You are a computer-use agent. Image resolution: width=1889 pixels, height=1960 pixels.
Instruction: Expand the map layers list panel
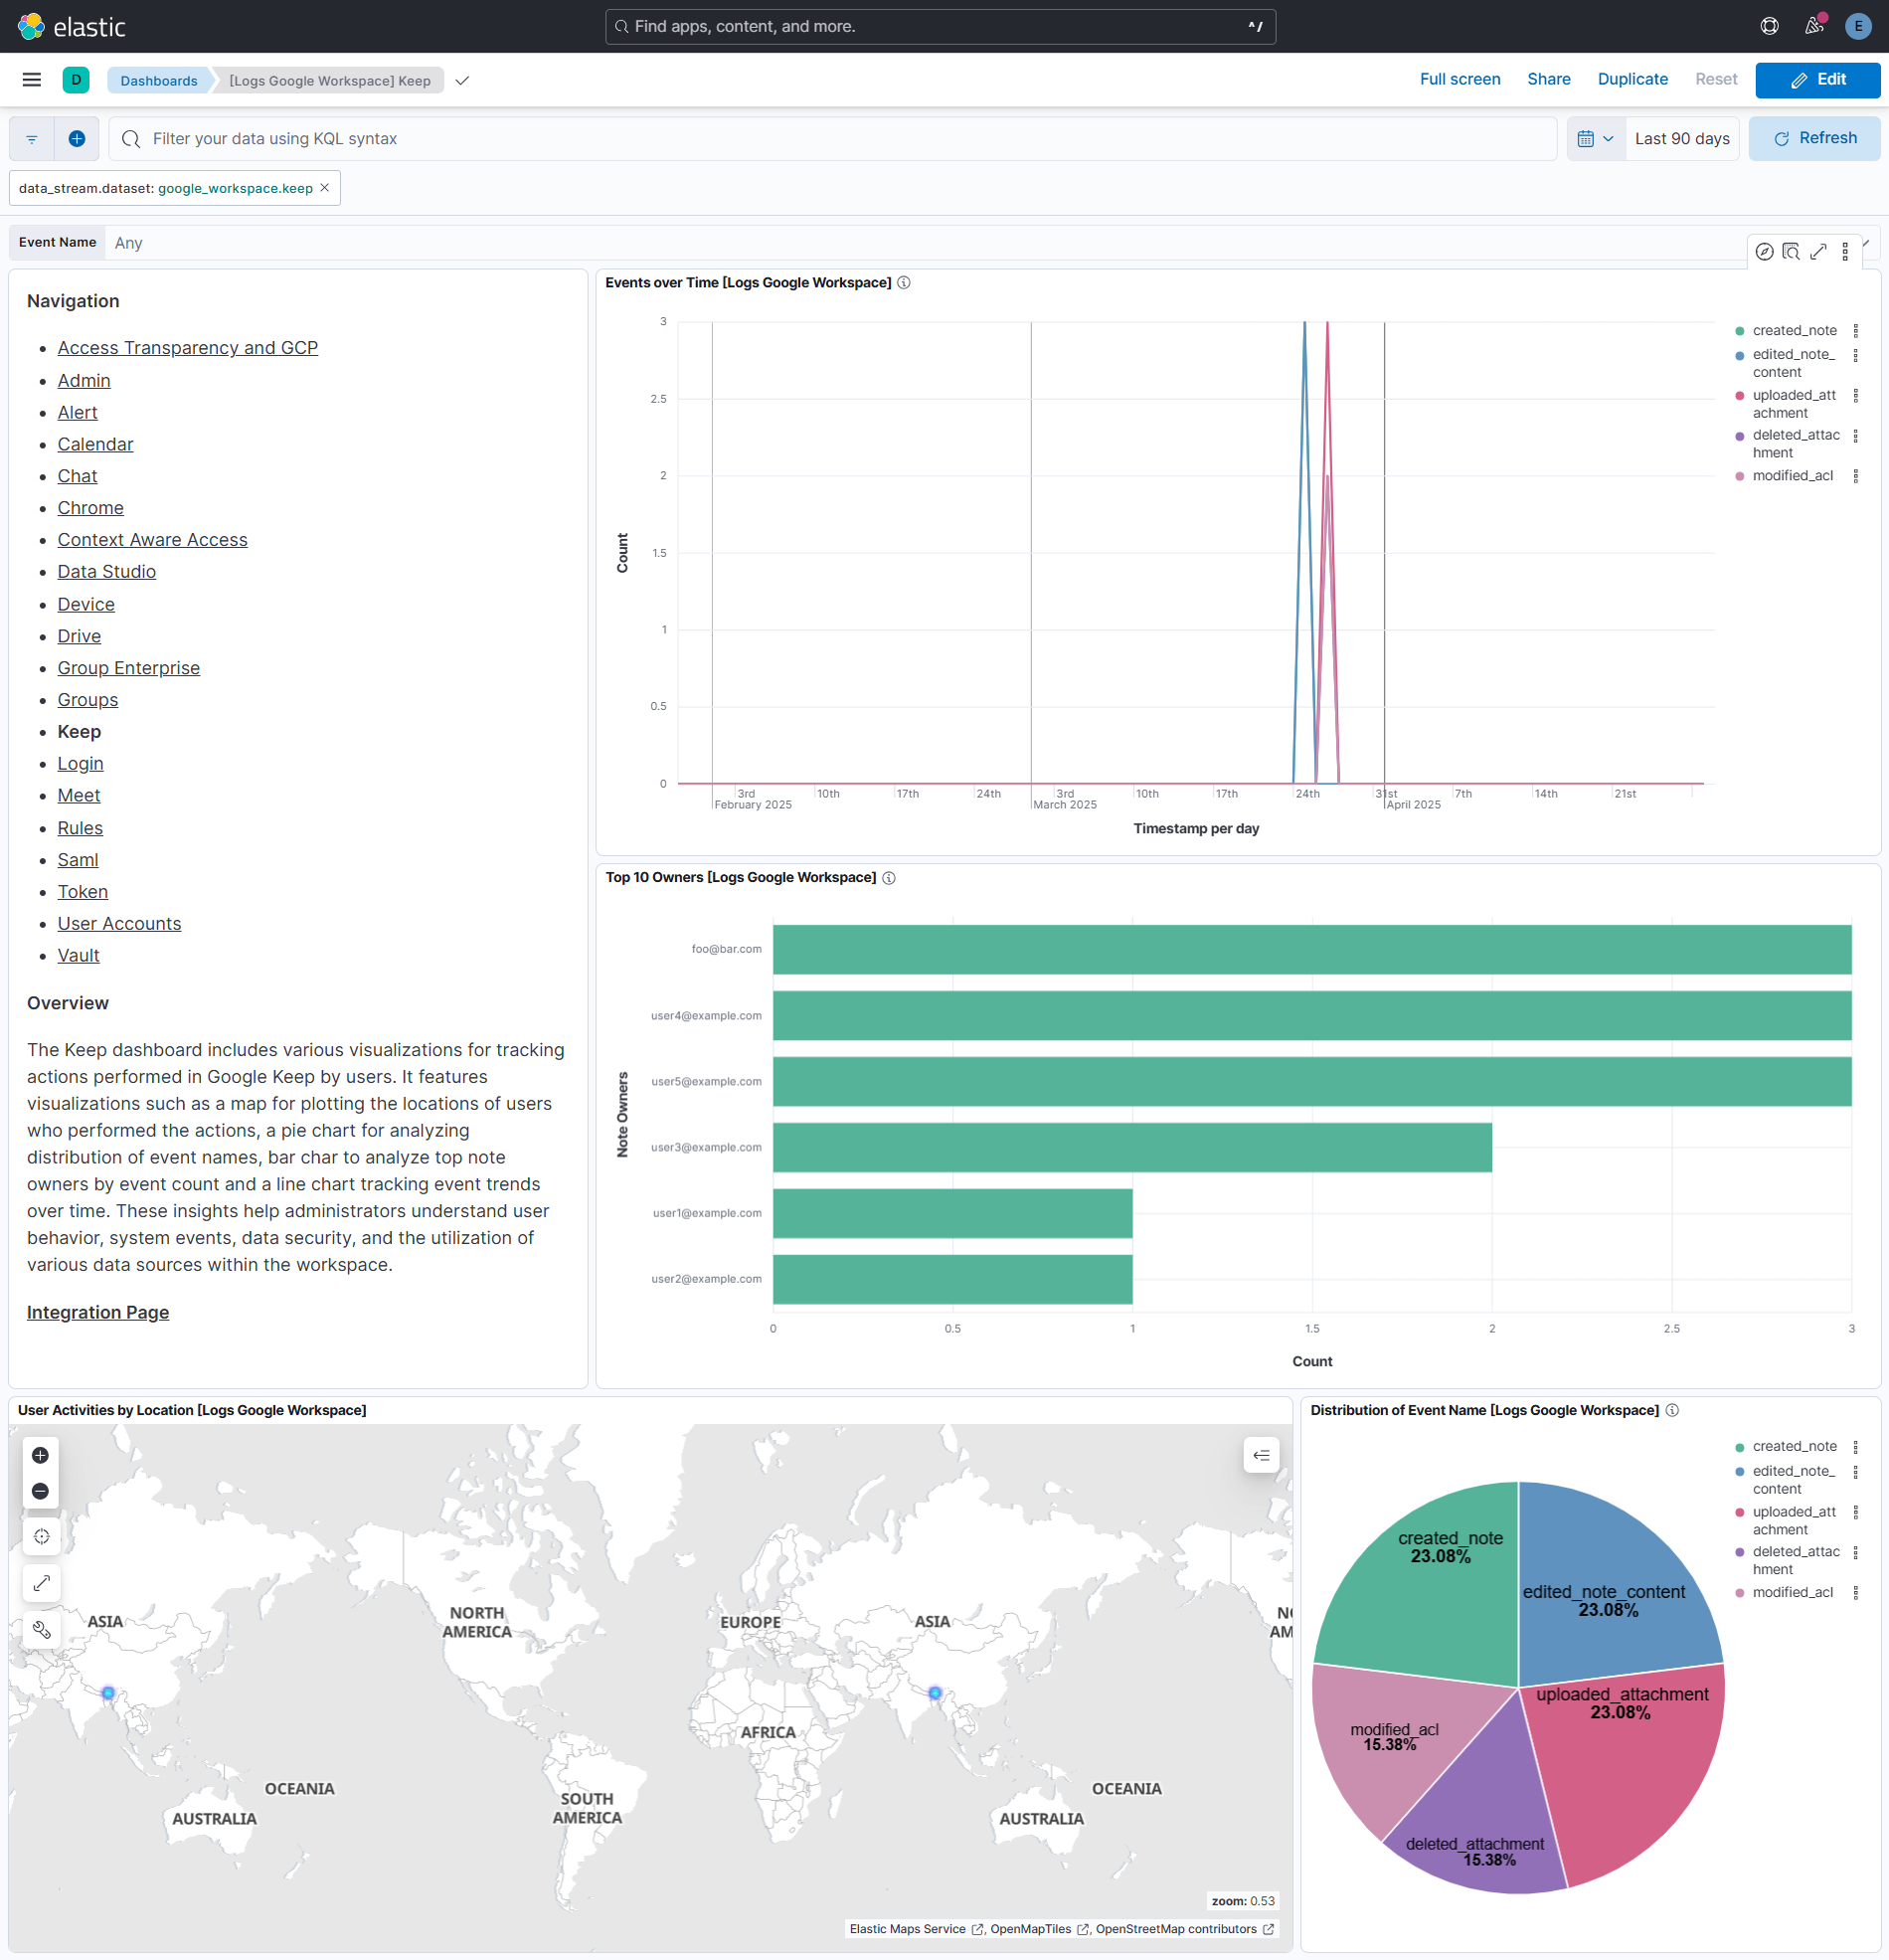tap(1261, 1455)
